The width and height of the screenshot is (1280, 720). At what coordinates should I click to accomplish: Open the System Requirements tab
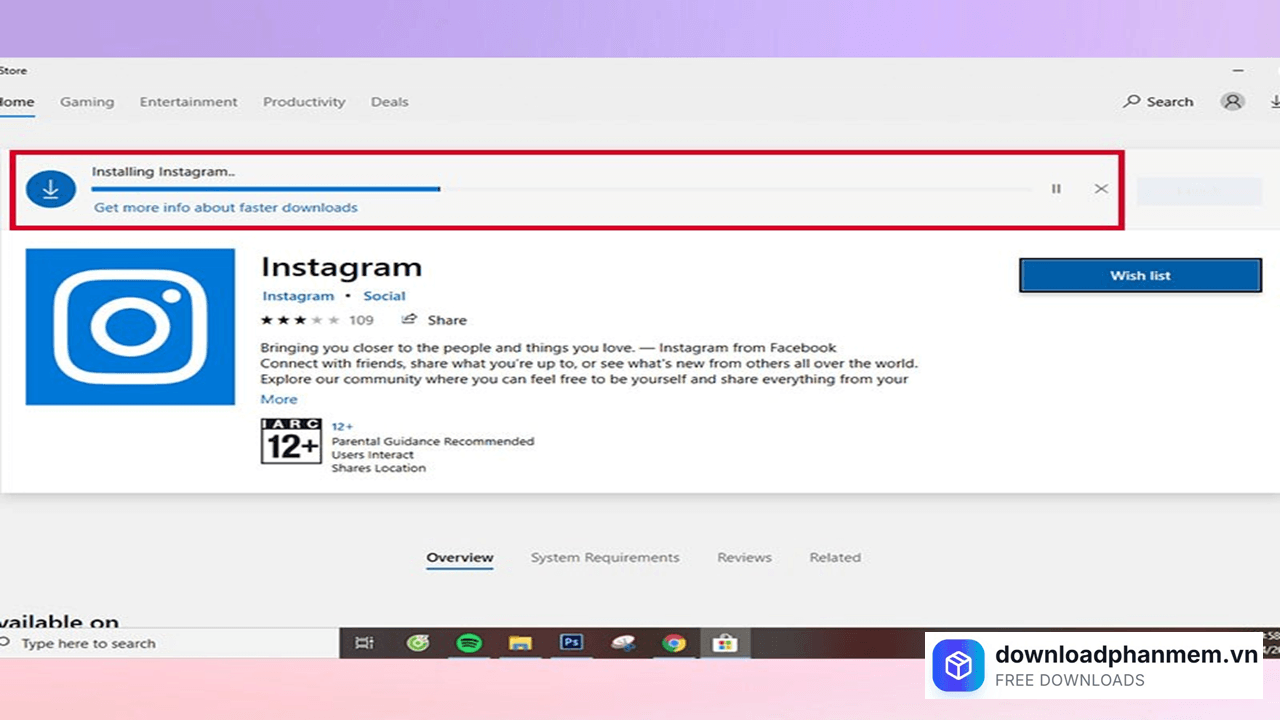604,557
